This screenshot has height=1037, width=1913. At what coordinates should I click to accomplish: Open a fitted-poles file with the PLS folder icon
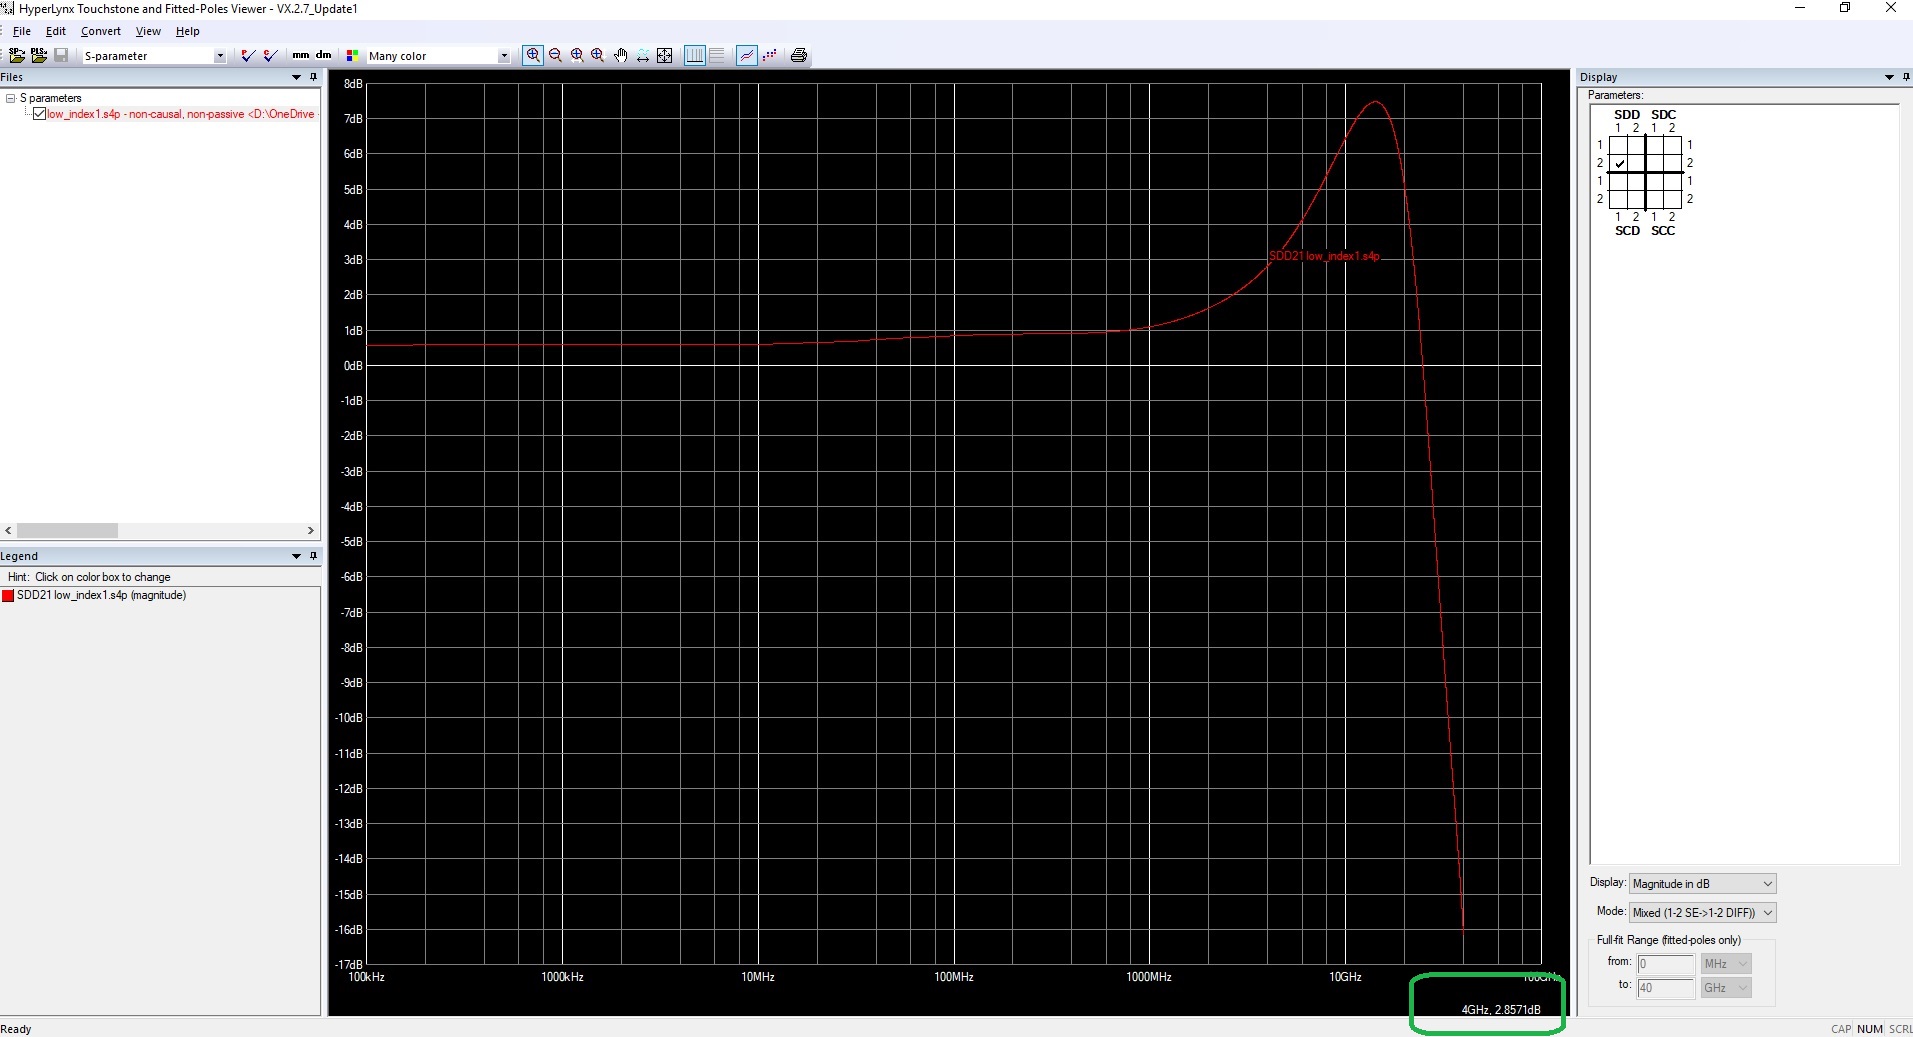click(x=38, y=55)
